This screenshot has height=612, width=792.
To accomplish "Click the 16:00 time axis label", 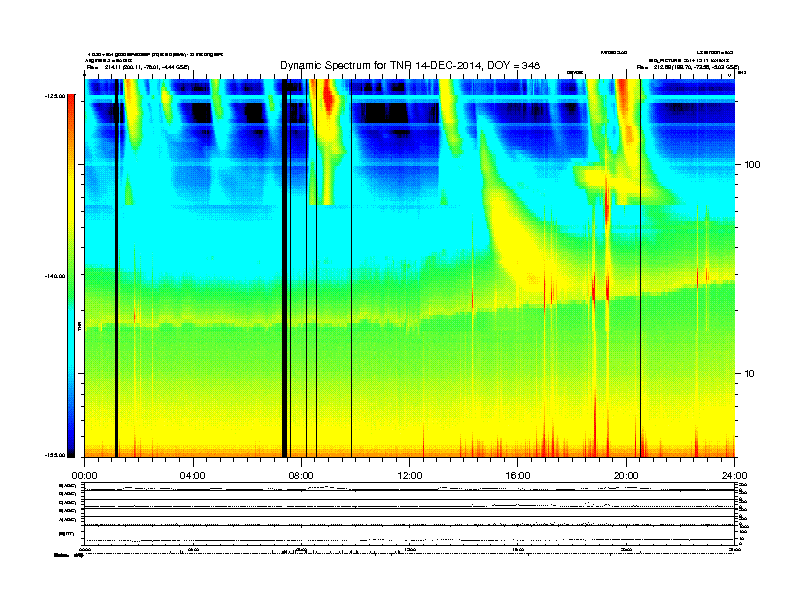I will click(518, 476).
